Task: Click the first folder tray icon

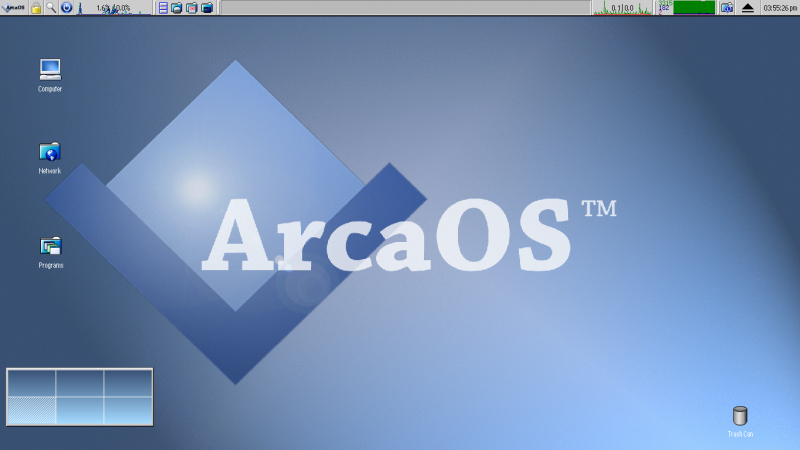Action: (177, 8)
